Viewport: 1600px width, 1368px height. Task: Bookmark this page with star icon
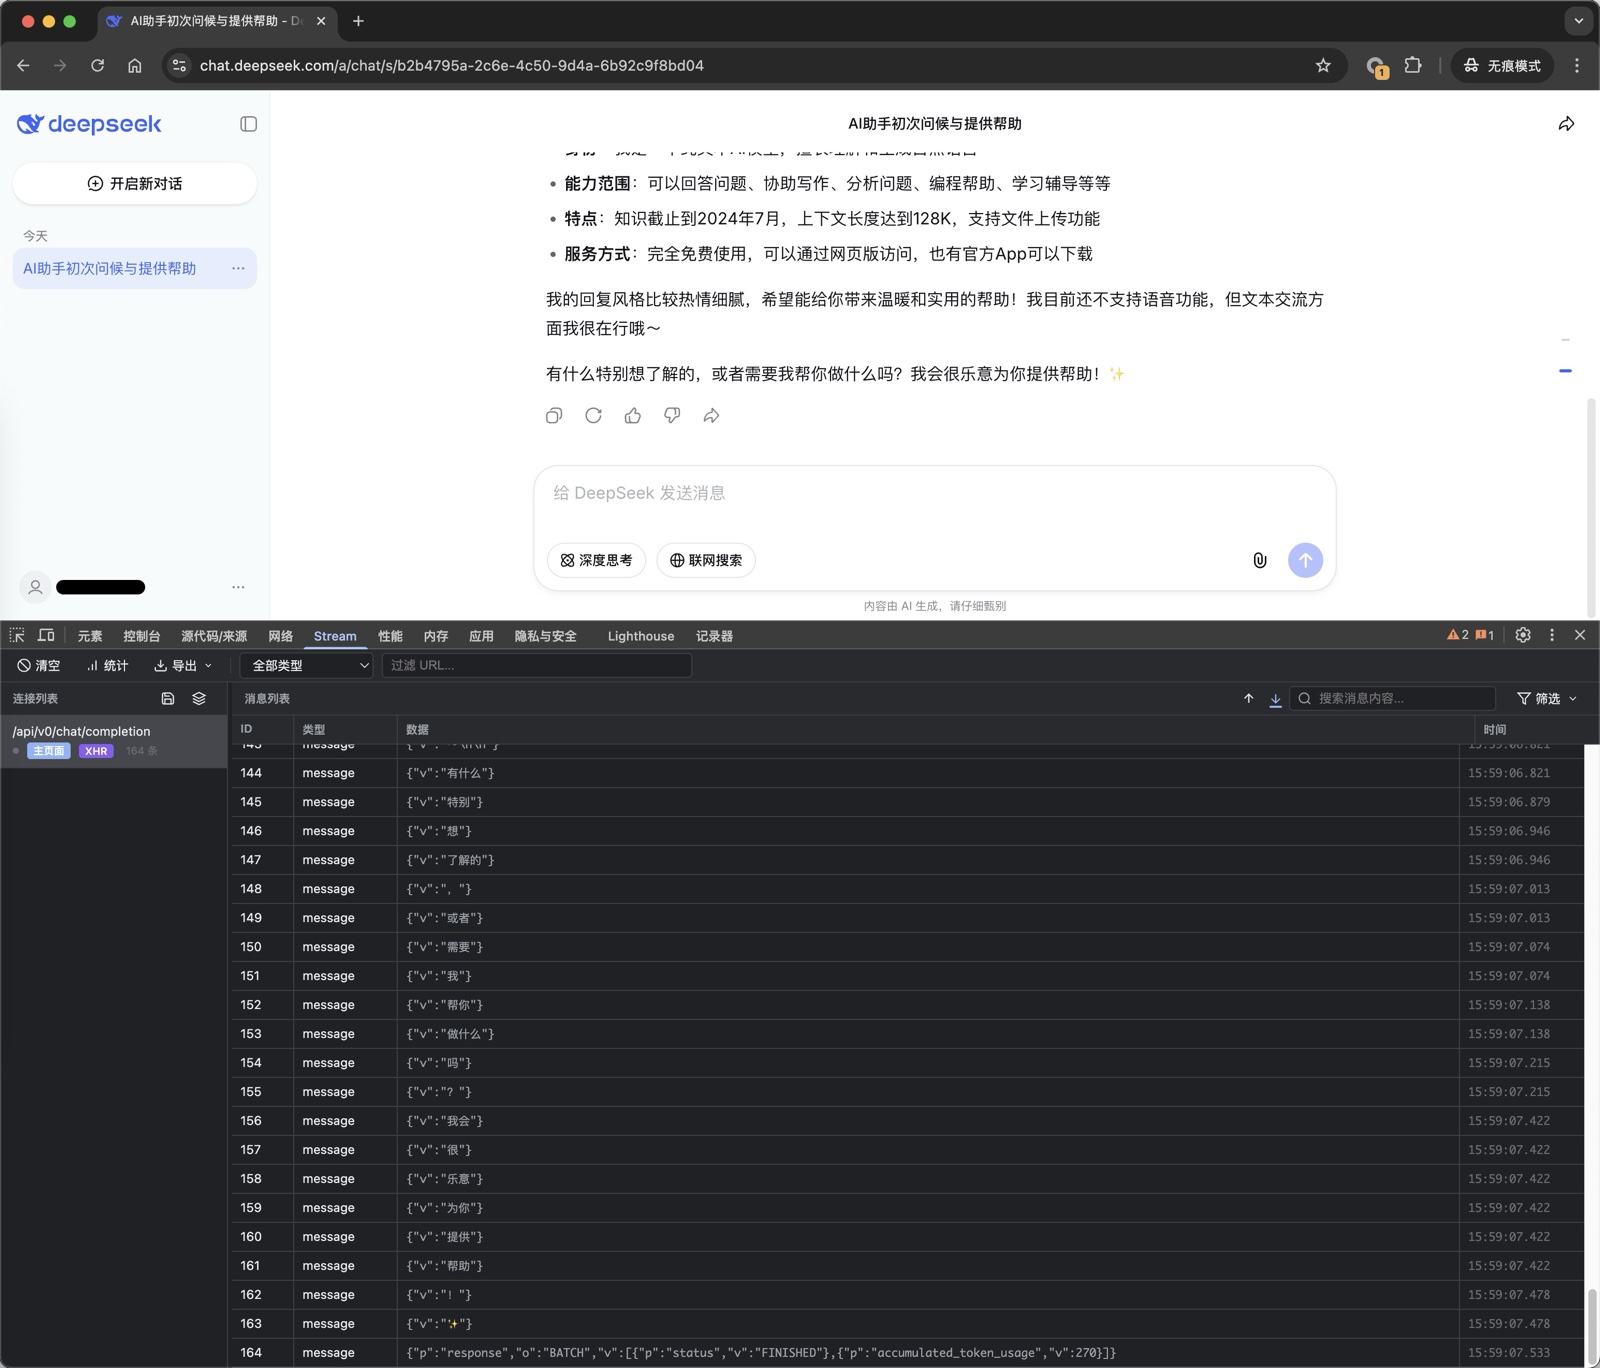1323,65
